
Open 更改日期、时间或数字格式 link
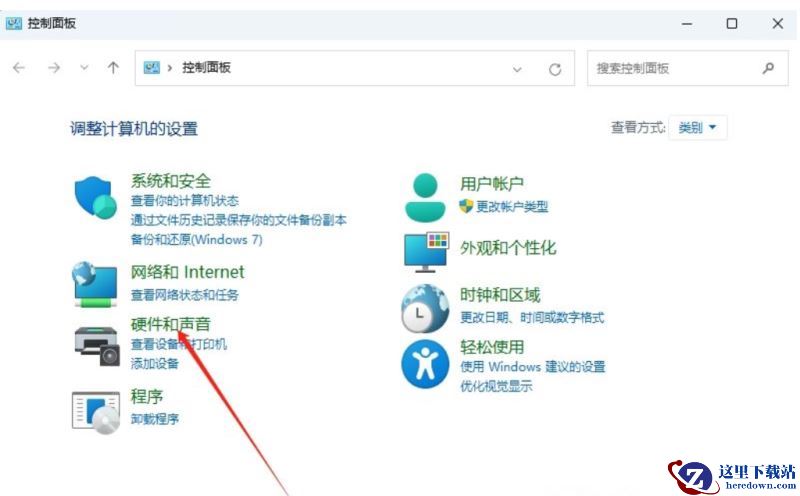(532, 317)
